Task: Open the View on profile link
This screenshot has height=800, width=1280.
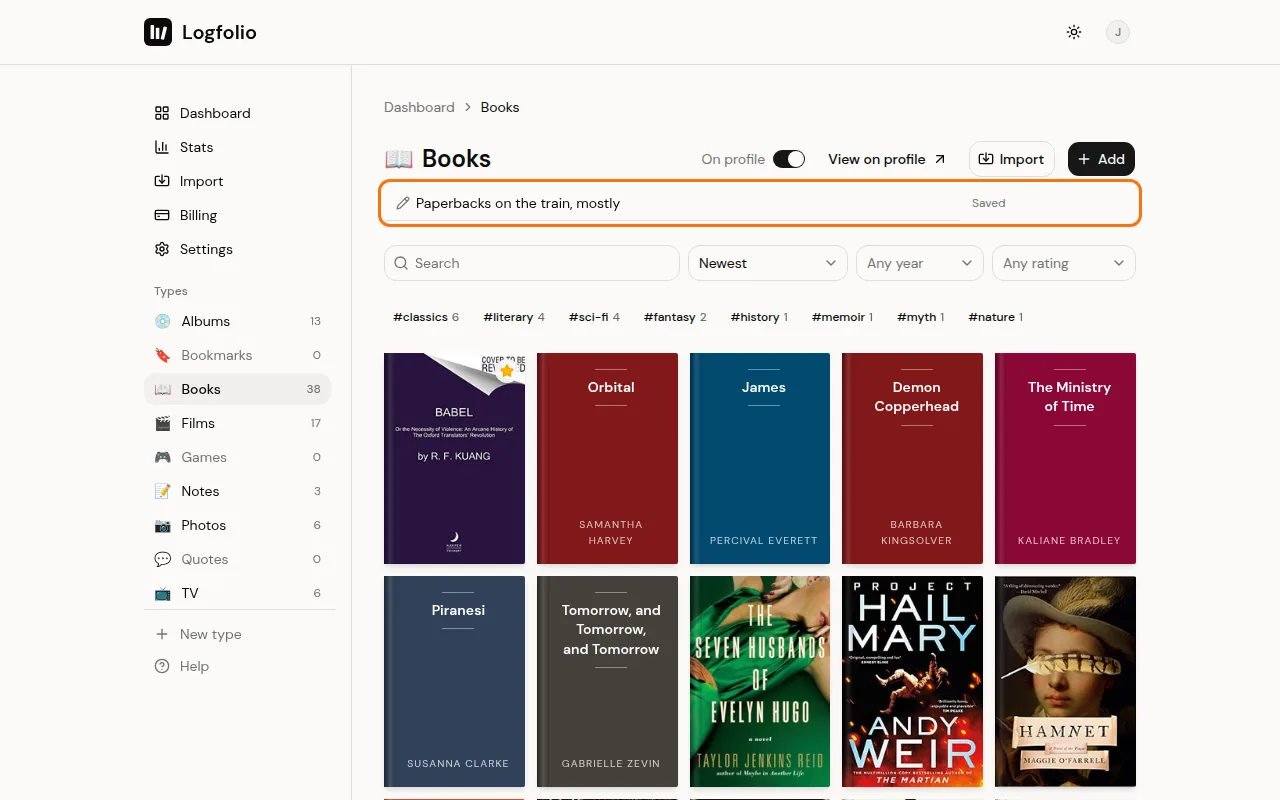Action: (x=887, y=159)
